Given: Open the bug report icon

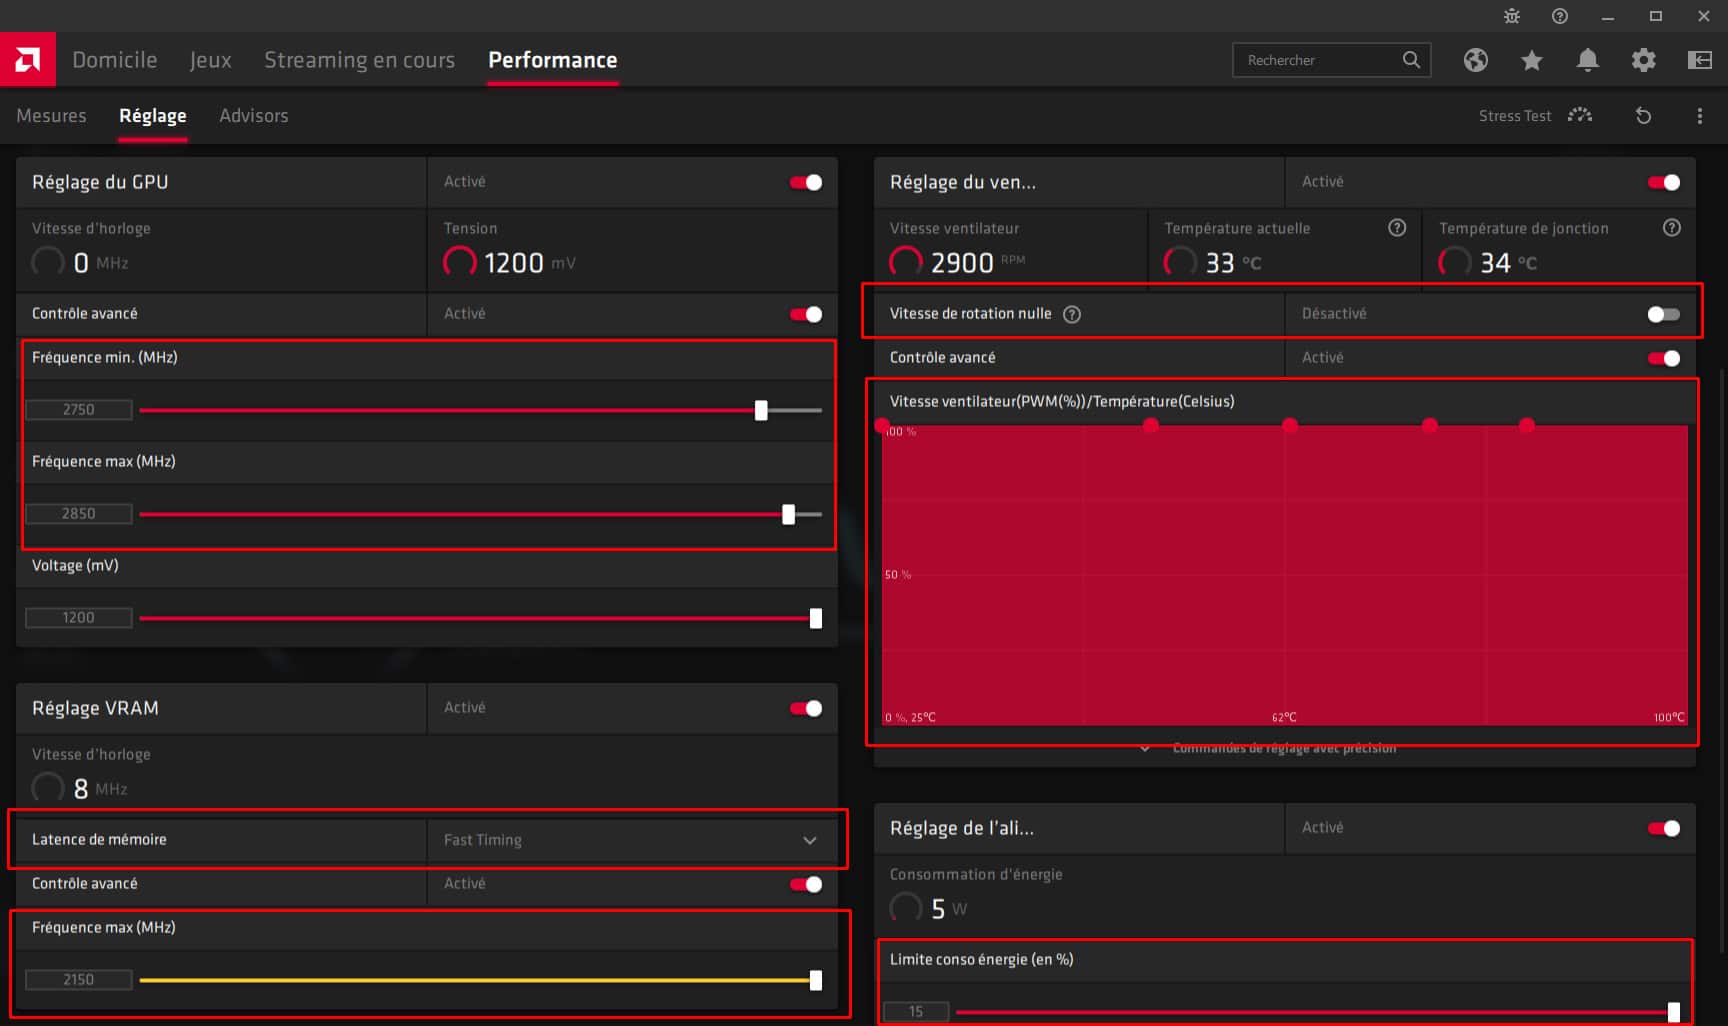Looking at the screenshot, I should [1511, 16].
